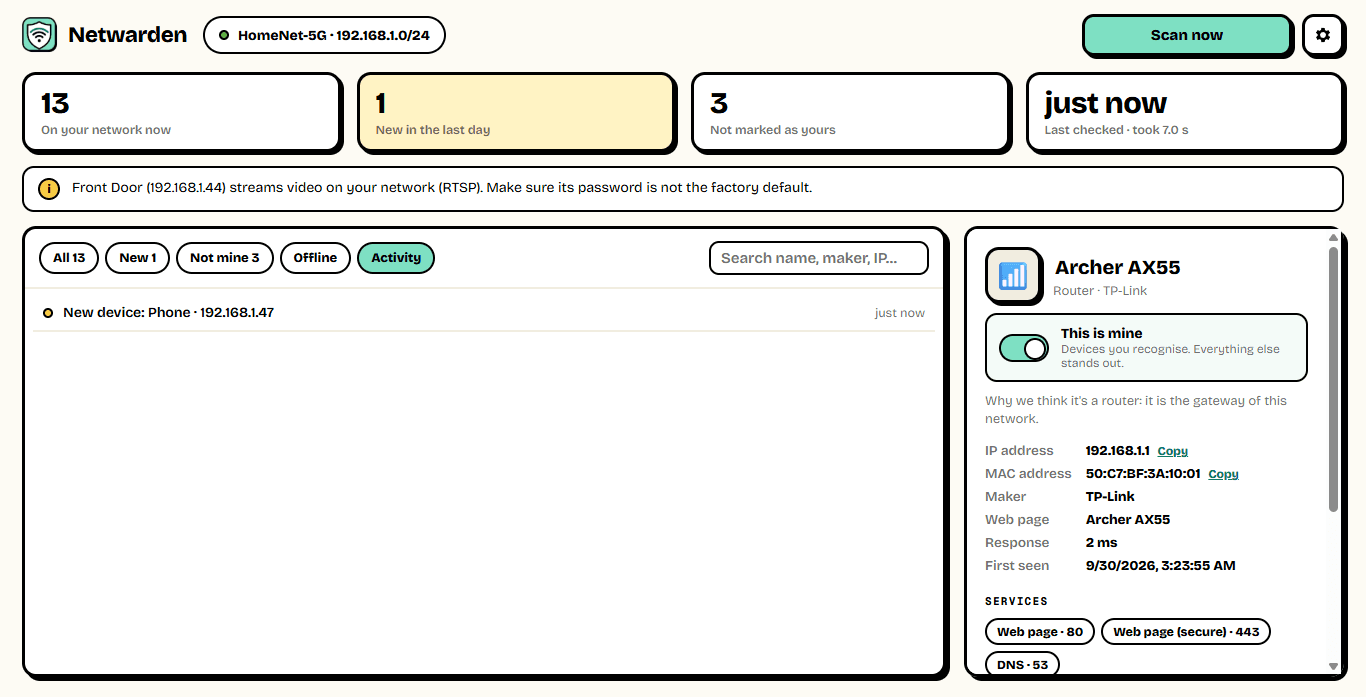Select the Offline filter tab

coord(315,258)
